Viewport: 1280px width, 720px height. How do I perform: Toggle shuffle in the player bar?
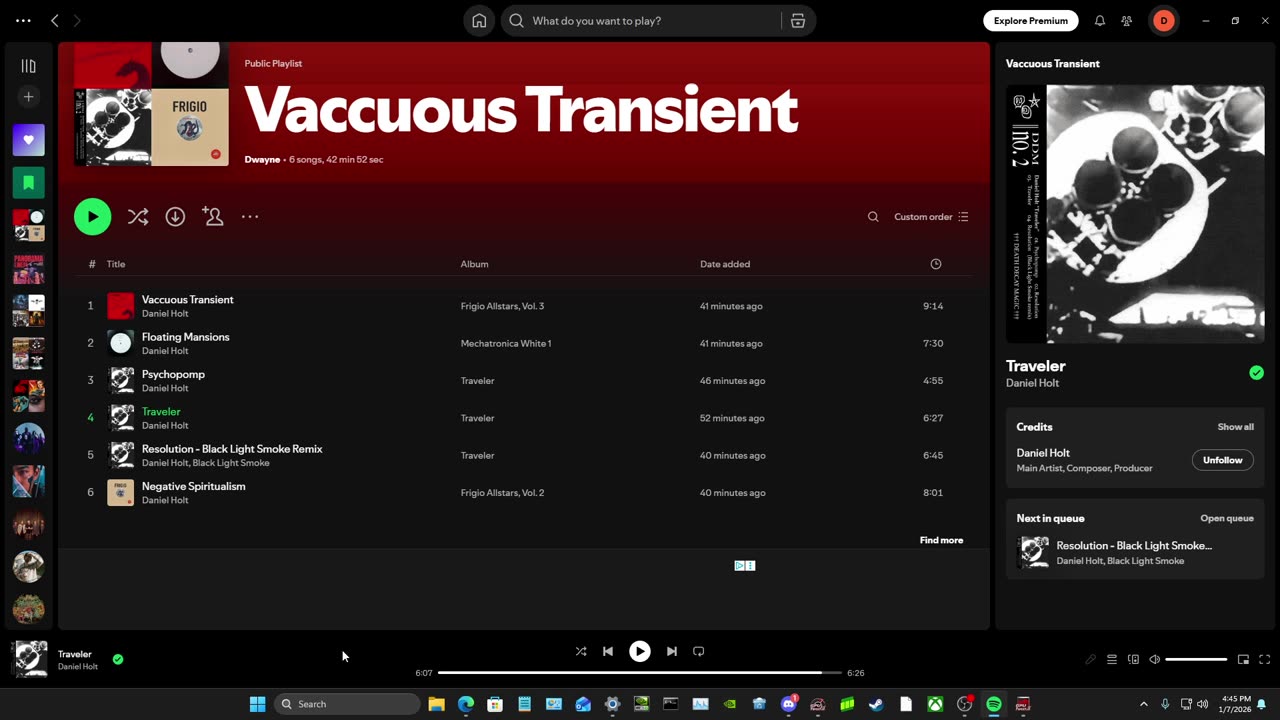[581, 651]
